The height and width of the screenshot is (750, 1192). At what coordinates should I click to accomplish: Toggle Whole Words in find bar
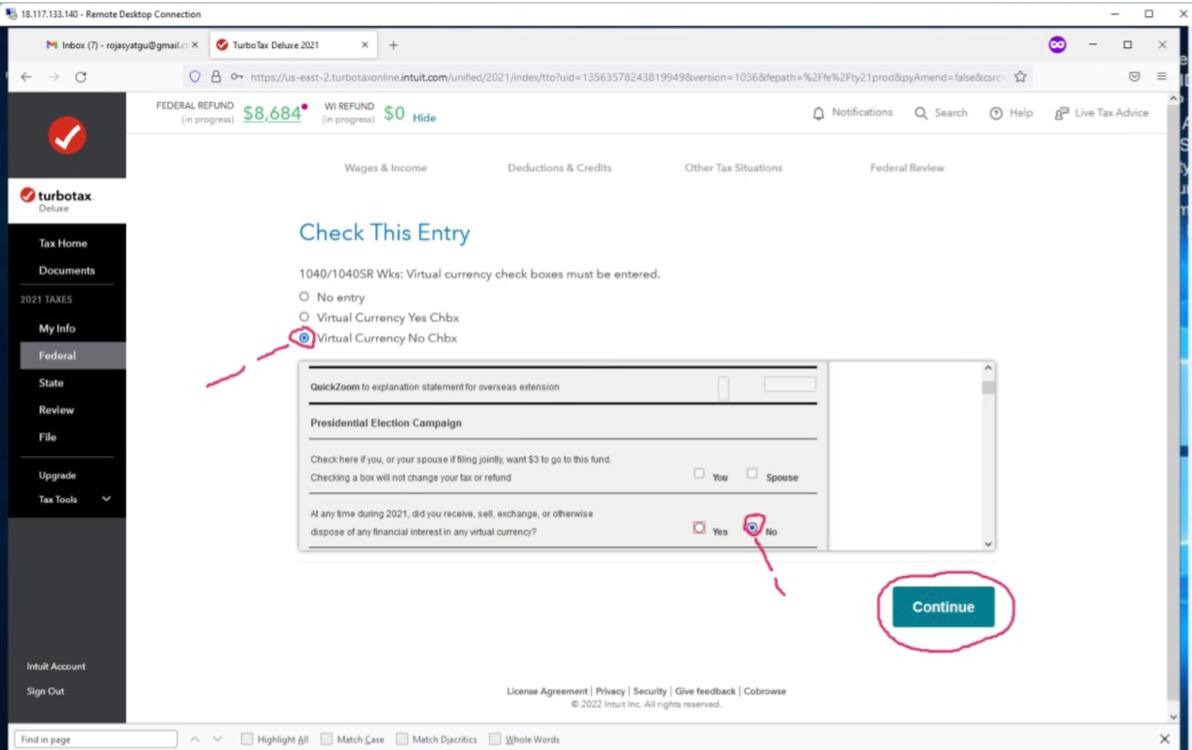[495, 739]
